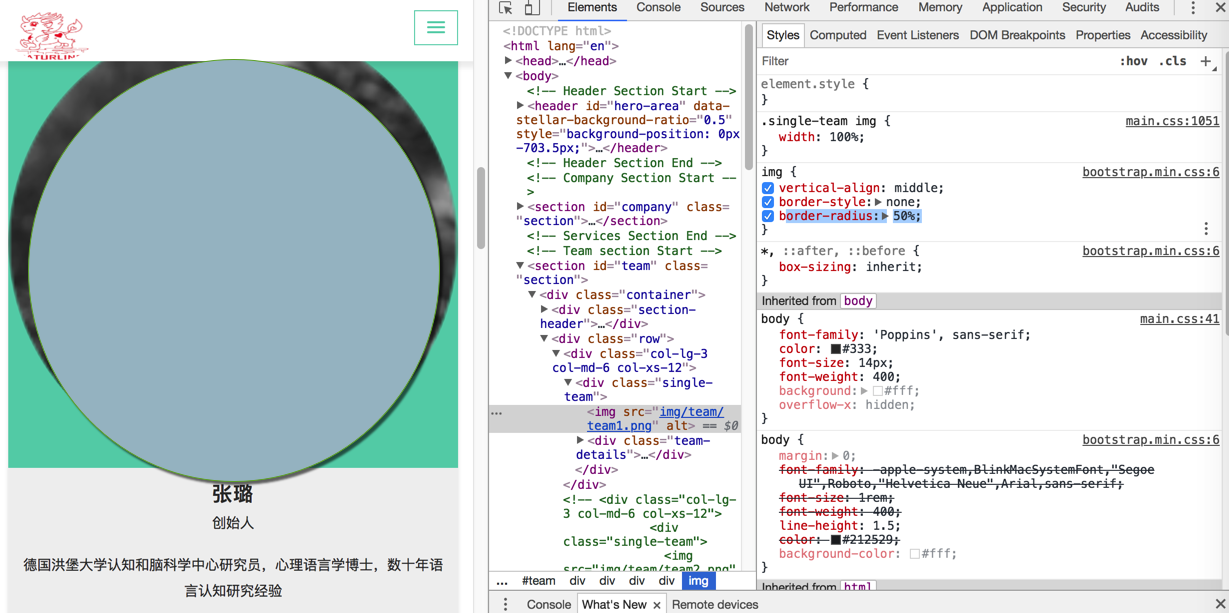Image resolution: width=1229 pixels, height=613 pixels.
Task: Toggle the device toolbar icon
Action: pyautogui.click(x=532, y=8)
